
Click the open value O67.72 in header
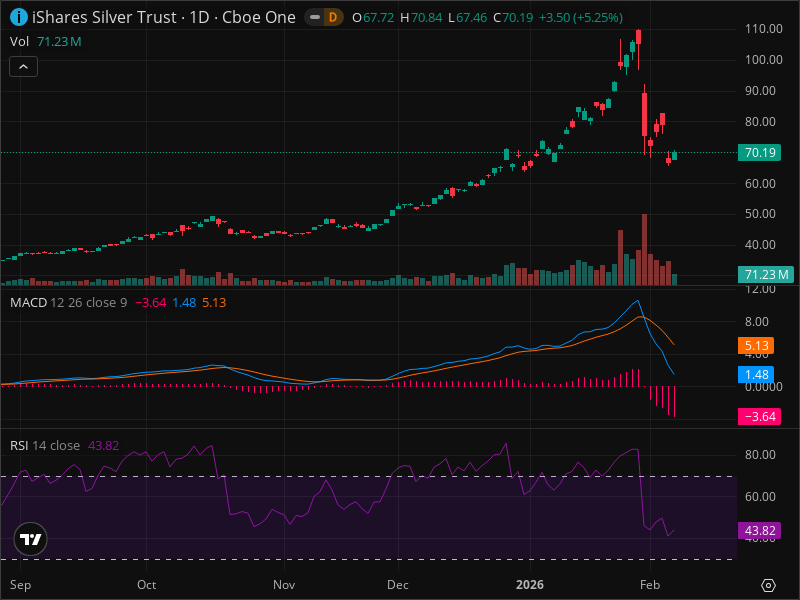pyautogui.click(x=373, y=18)
